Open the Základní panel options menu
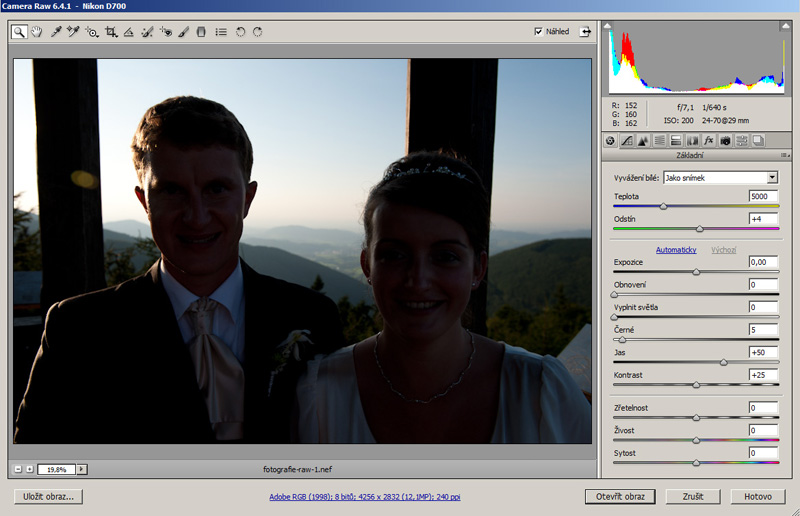This screenshot has width=800, height=516. tap(784, 156)
